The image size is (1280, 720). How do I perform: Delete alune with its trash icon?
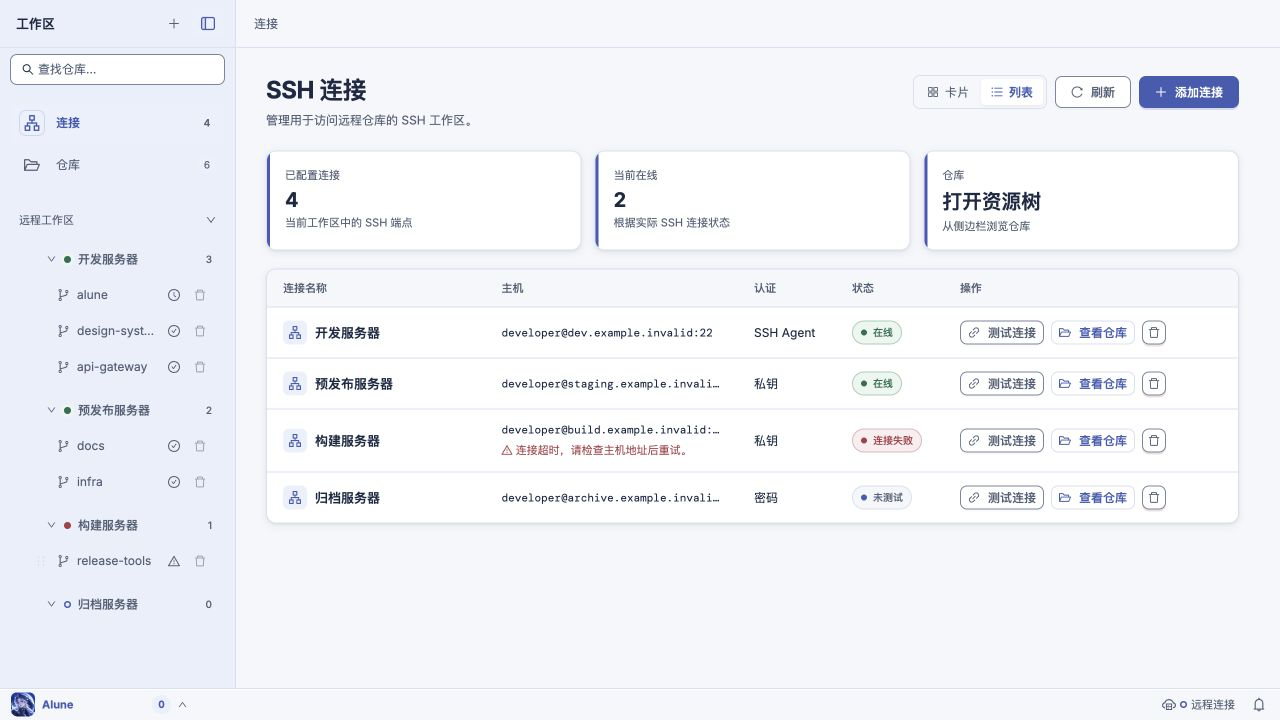click(x=200, y=295)
